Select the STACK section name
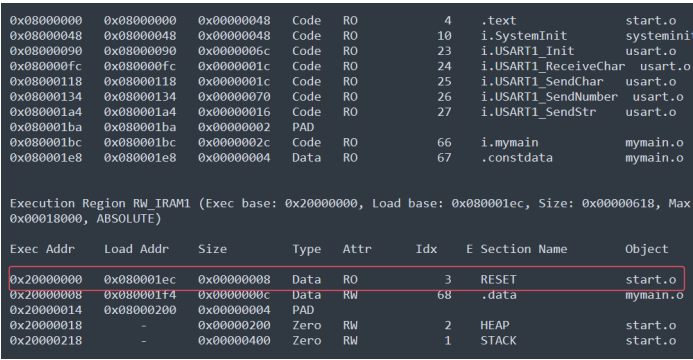 coord(499,341)
